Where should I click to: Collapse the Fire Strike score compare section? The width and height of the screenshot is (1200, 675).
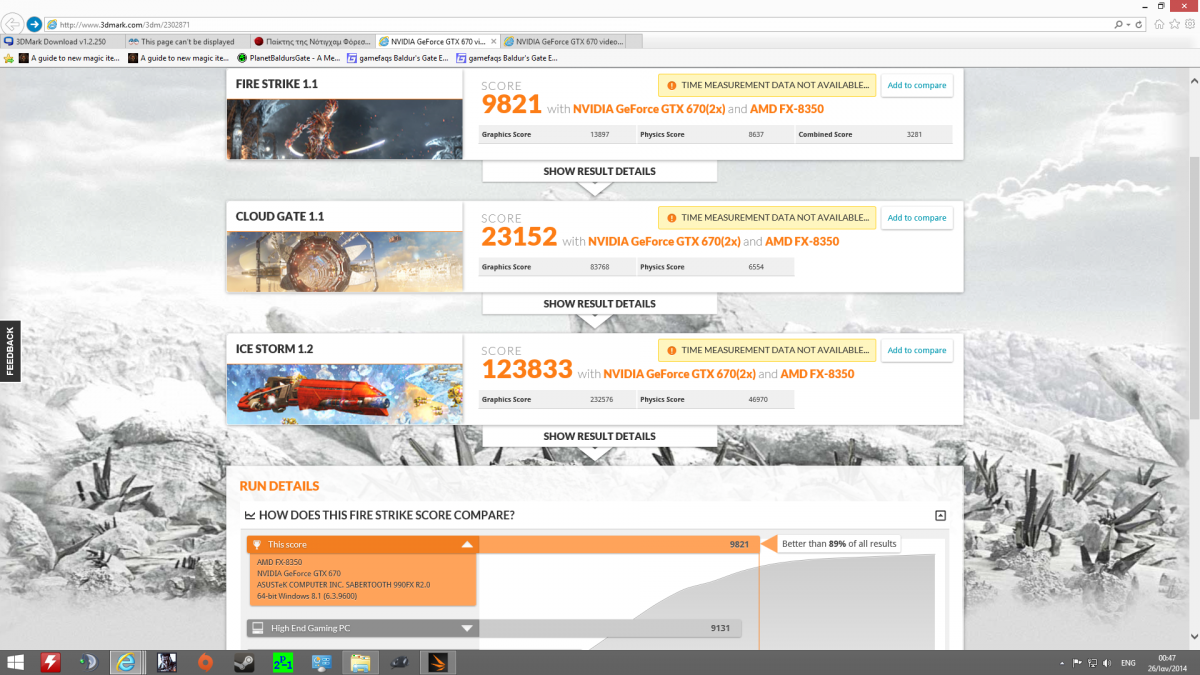pos(940,515)
